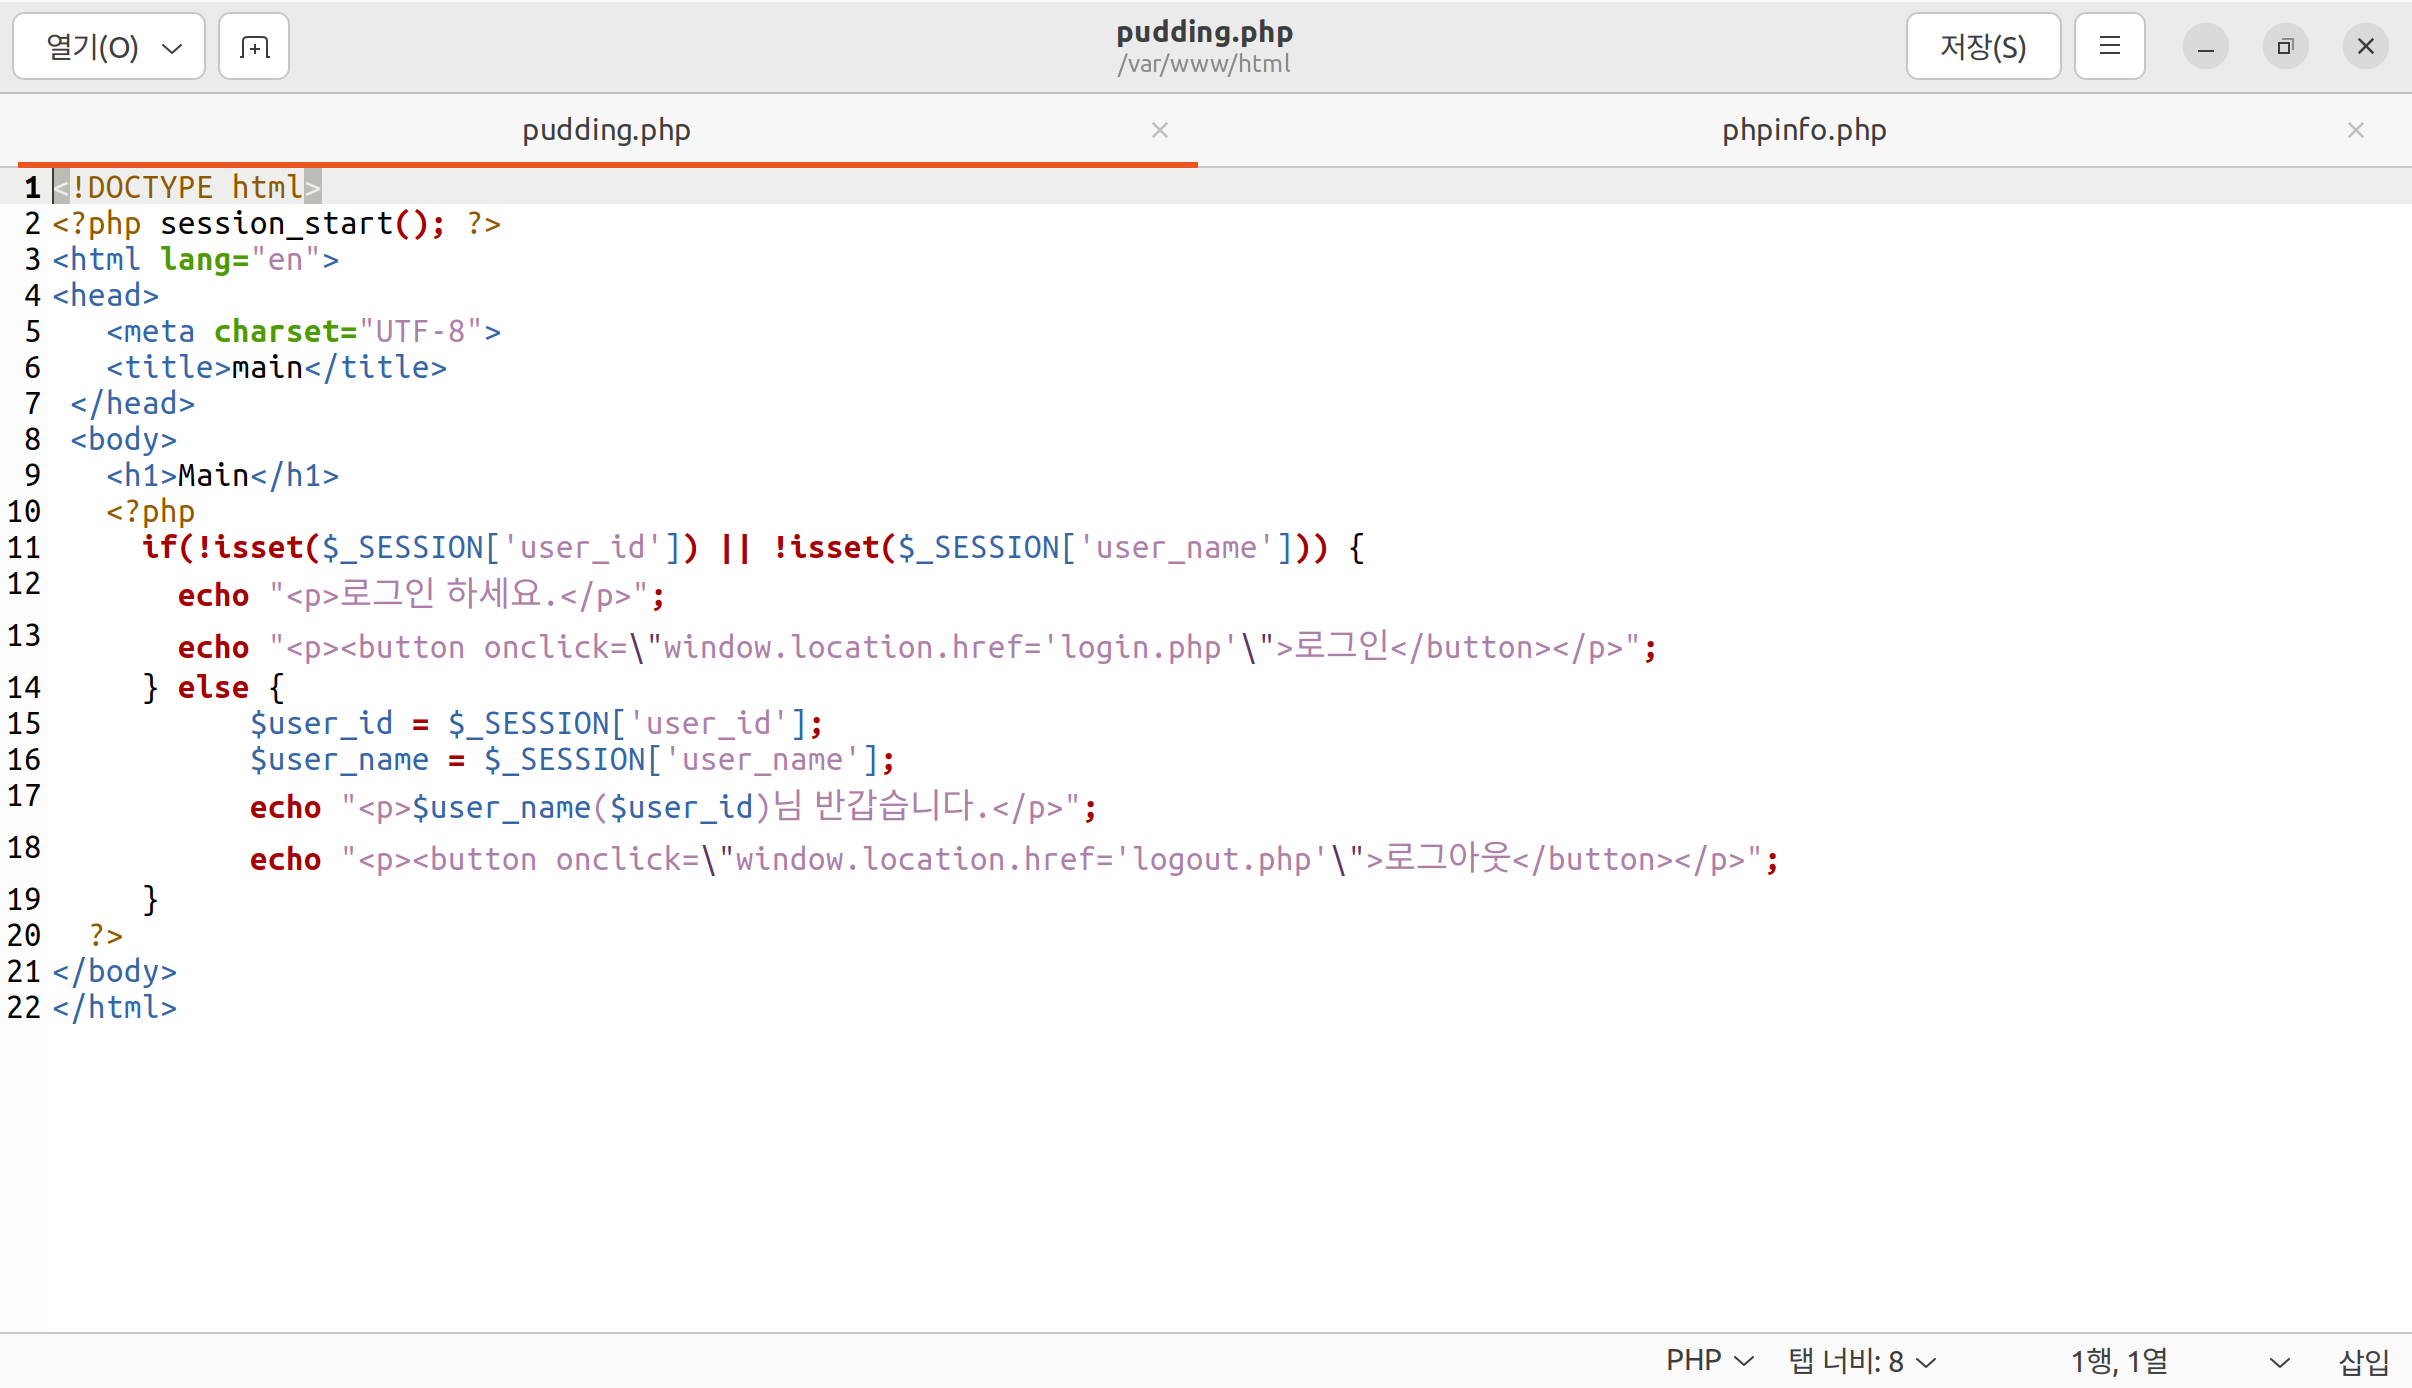Minimize the editor window
Screen dimensions: 2412x1388
pyautogui.click(x=2205, y=47)
